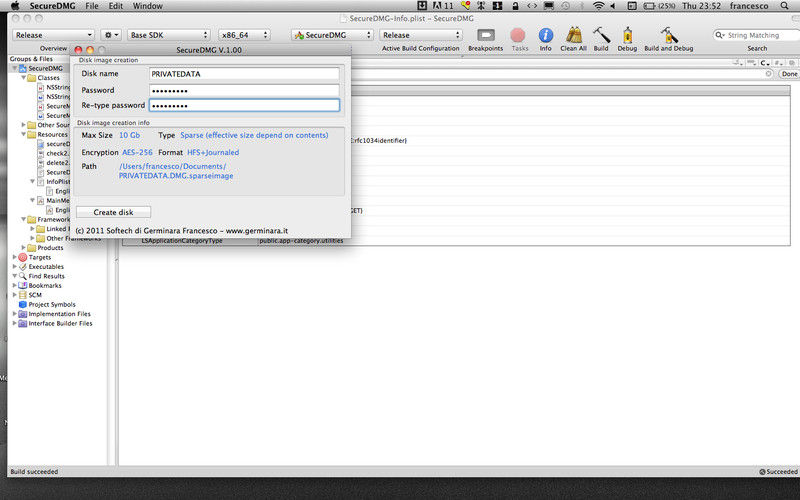
Task: Click the Password field
Action: [244, 90]
